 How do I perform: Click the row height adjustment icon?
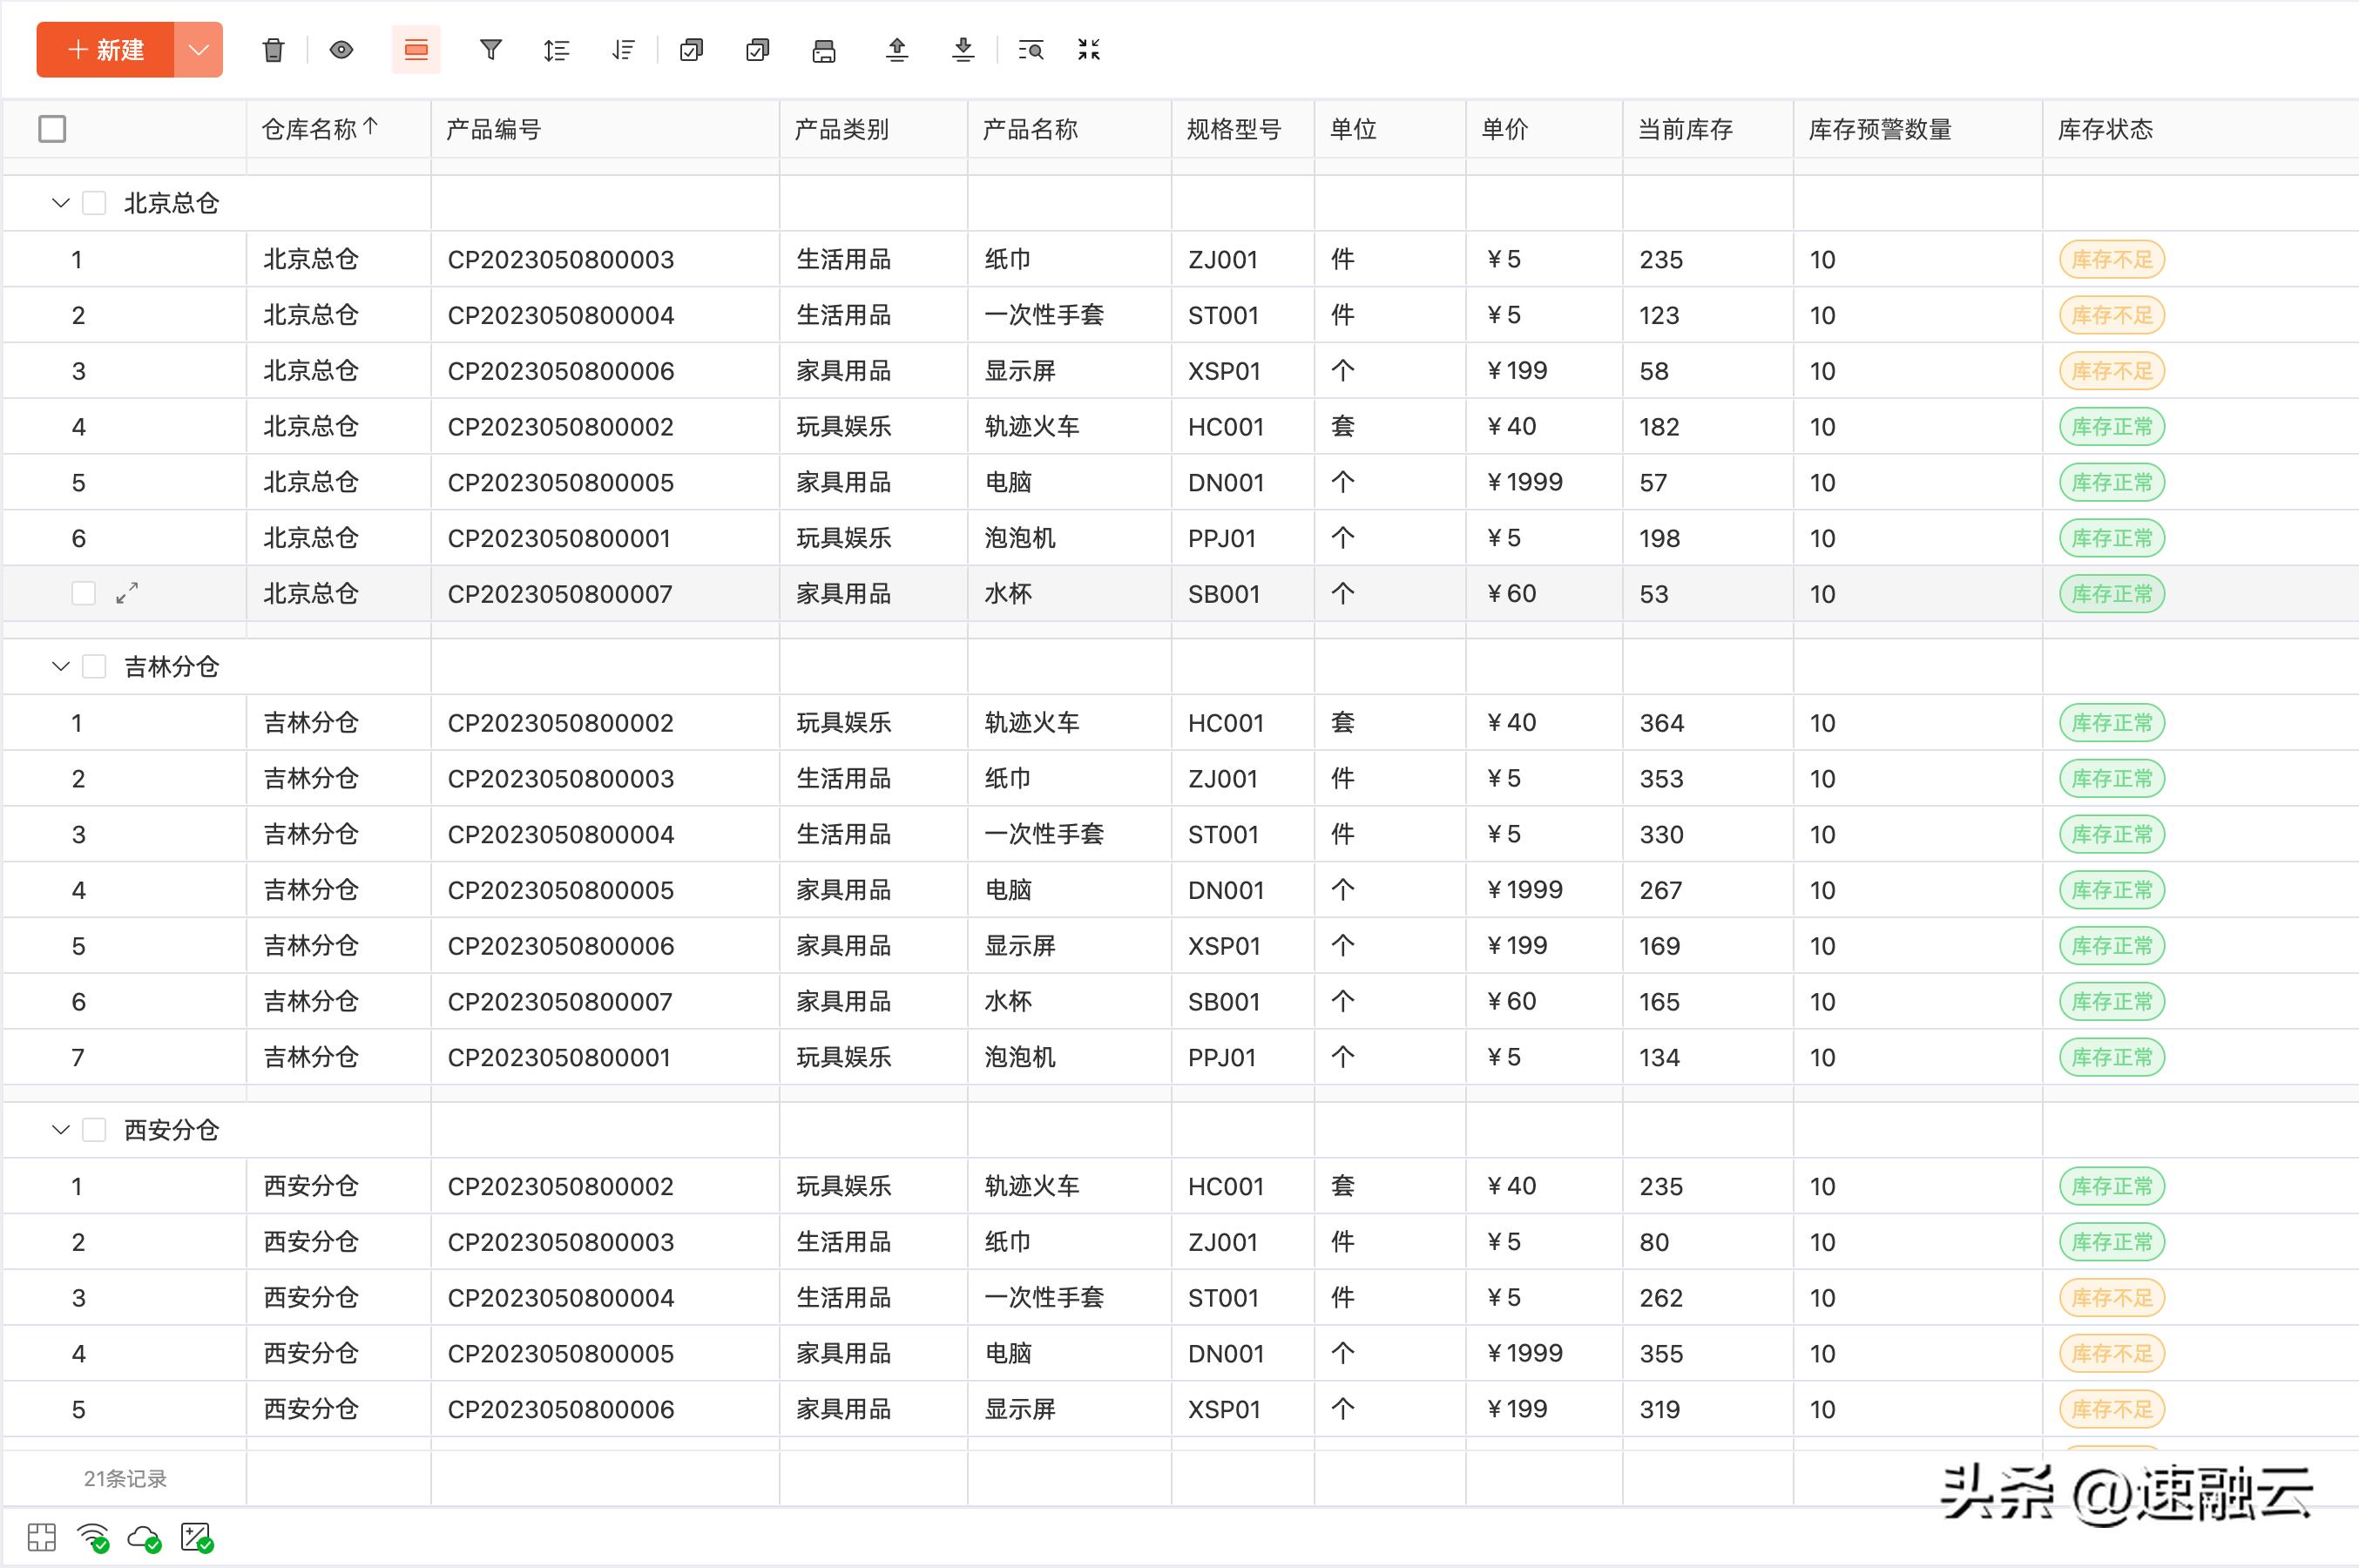[x=557, y=49]
